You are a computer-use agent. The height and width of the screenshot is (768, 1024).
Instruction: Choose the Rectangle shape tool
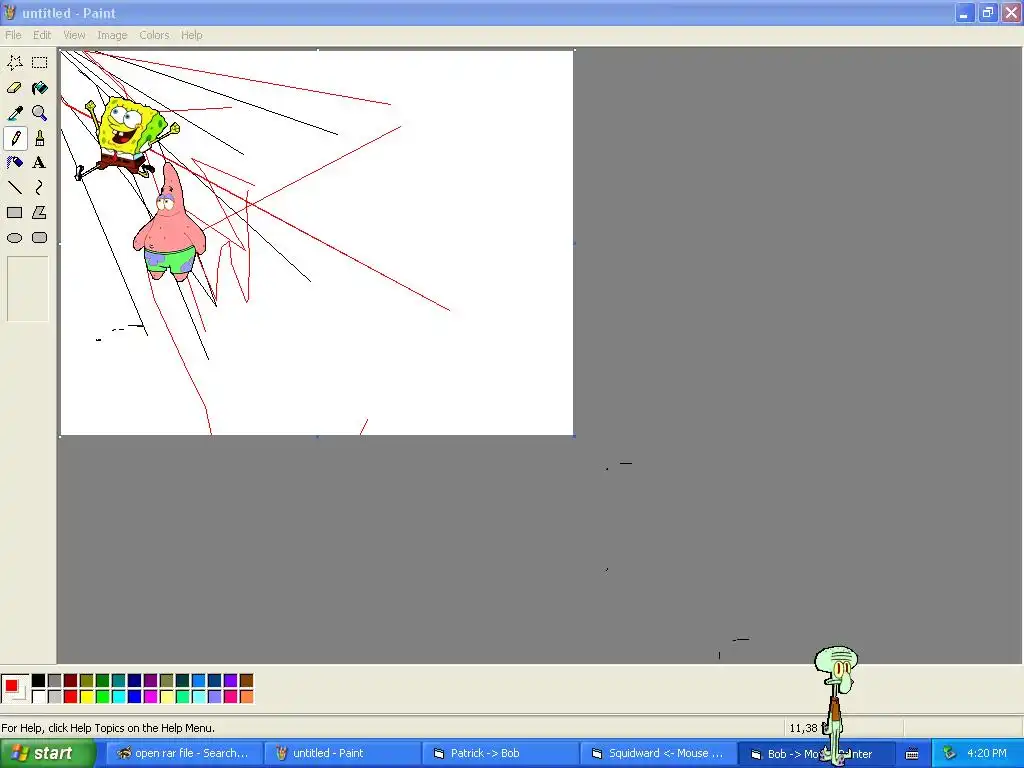[x=14, y=213]
